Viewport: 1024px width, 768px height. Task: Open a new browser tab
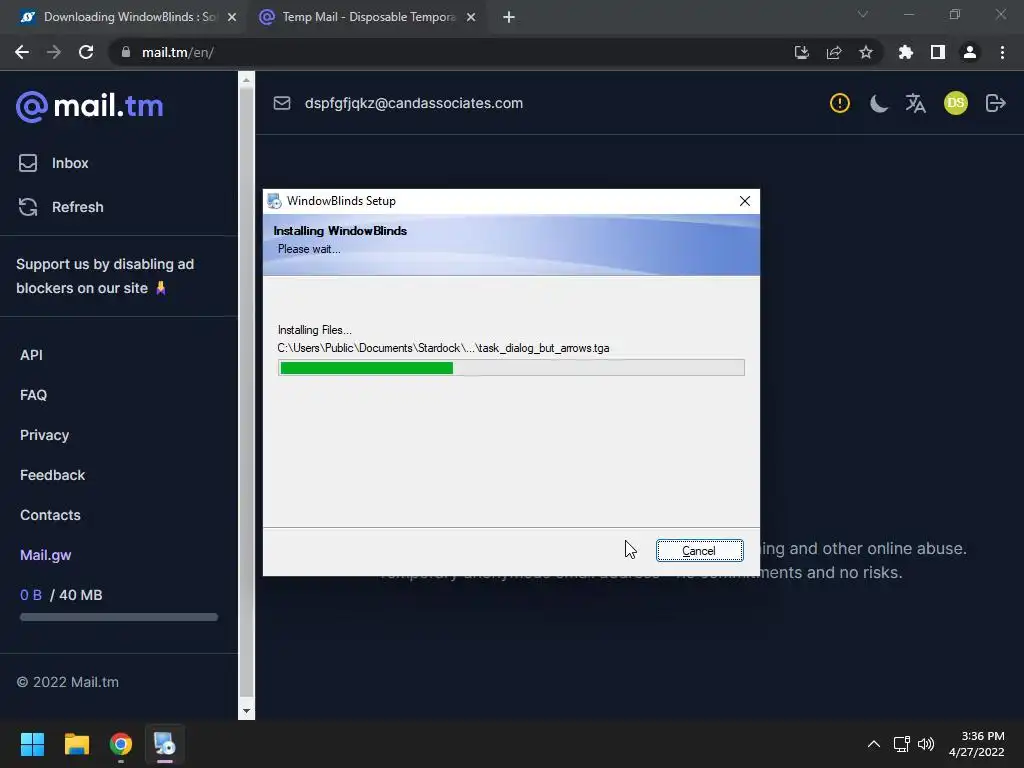509,18
